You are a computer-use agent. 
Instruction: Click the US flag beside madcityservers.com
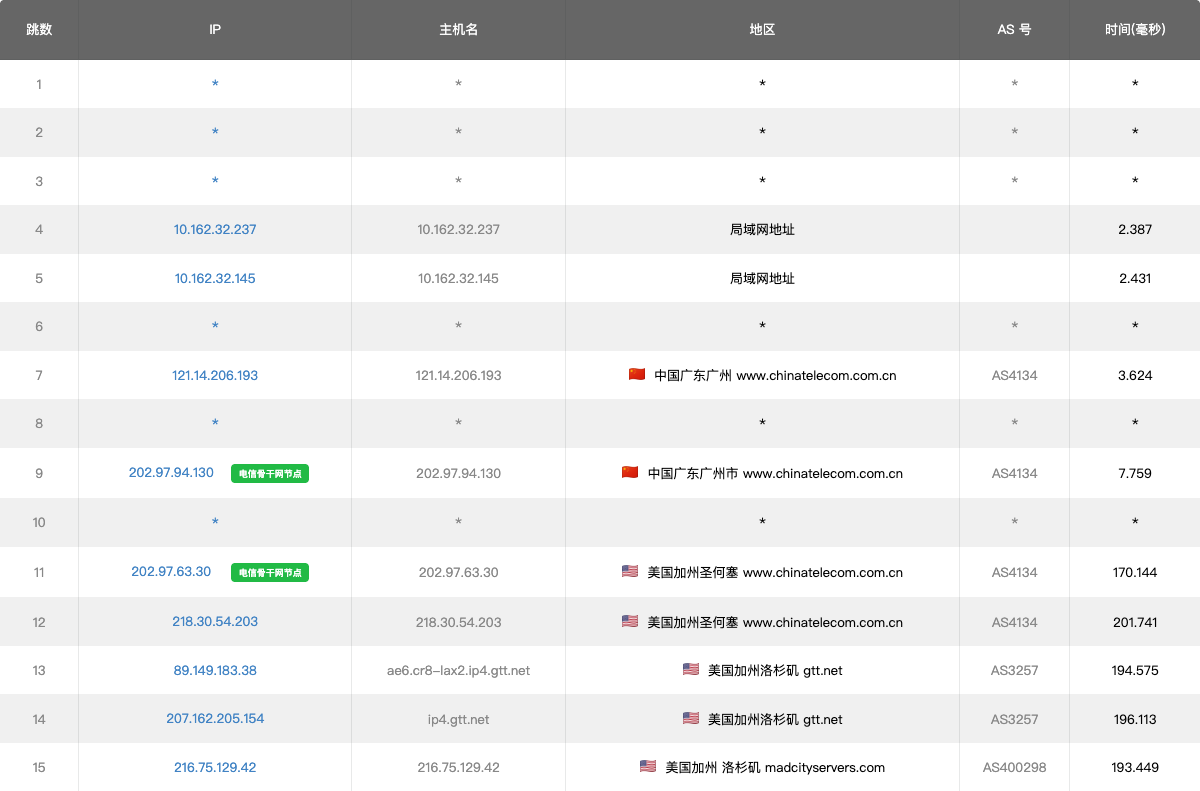click(648, 767)
